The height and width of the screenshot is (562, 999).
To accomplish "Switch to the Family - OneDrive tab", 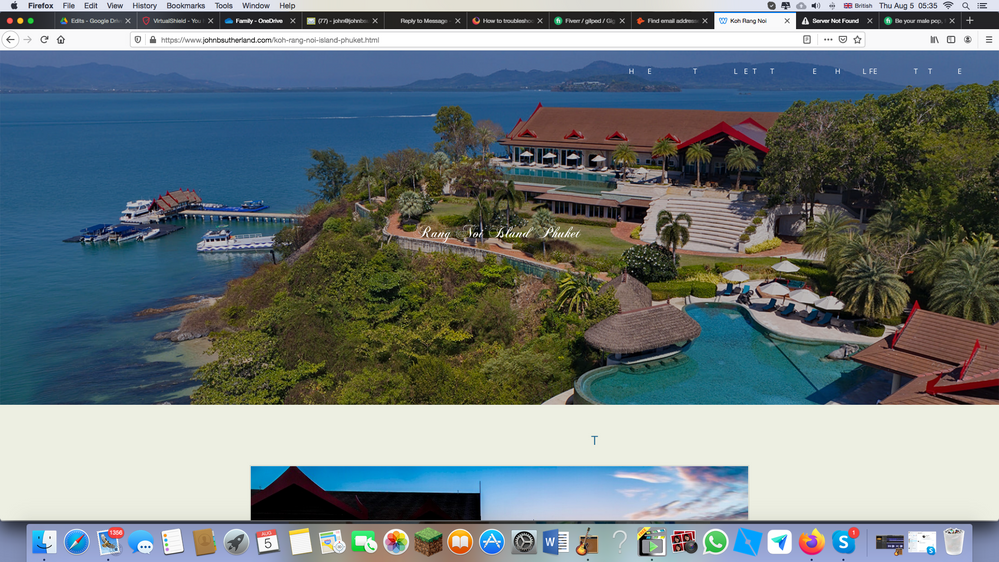I will coord(258,20).
